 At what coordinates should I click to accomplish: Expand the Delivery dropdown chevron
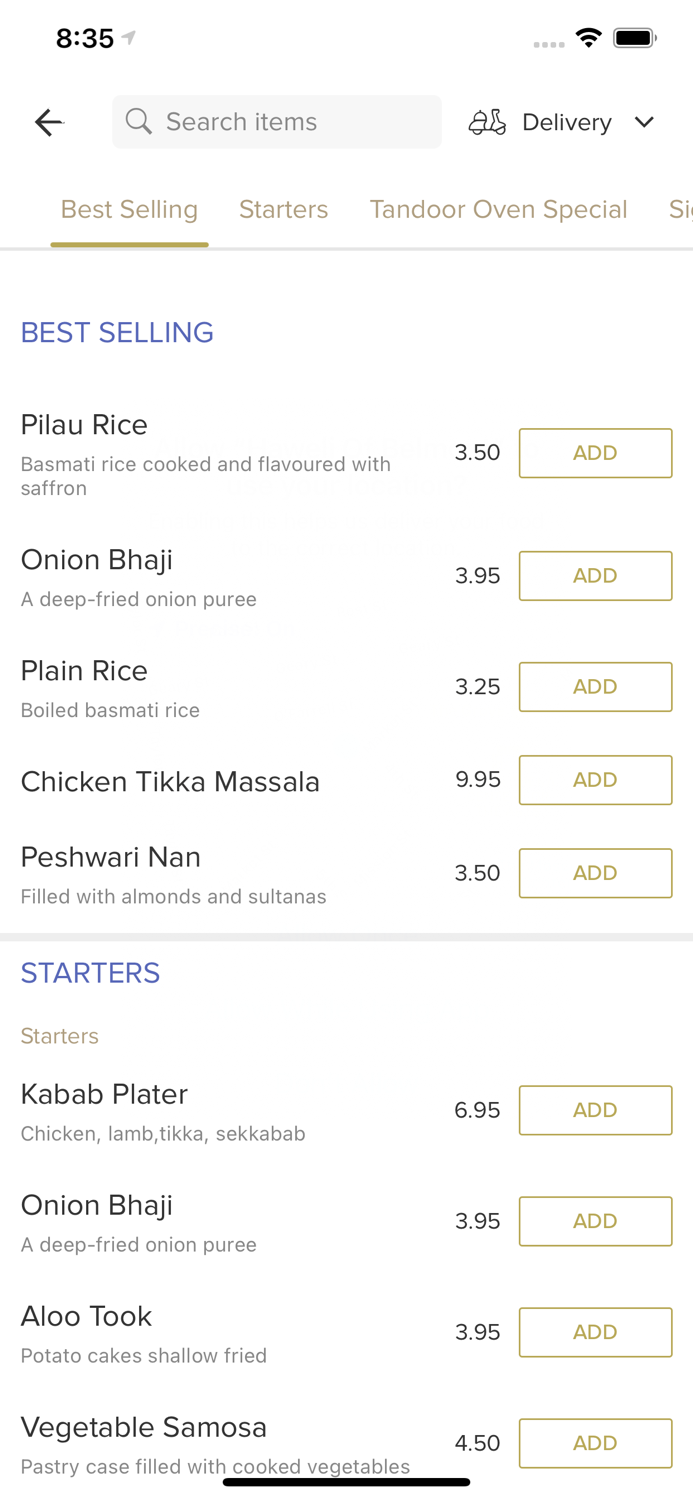tap(644, 122)
